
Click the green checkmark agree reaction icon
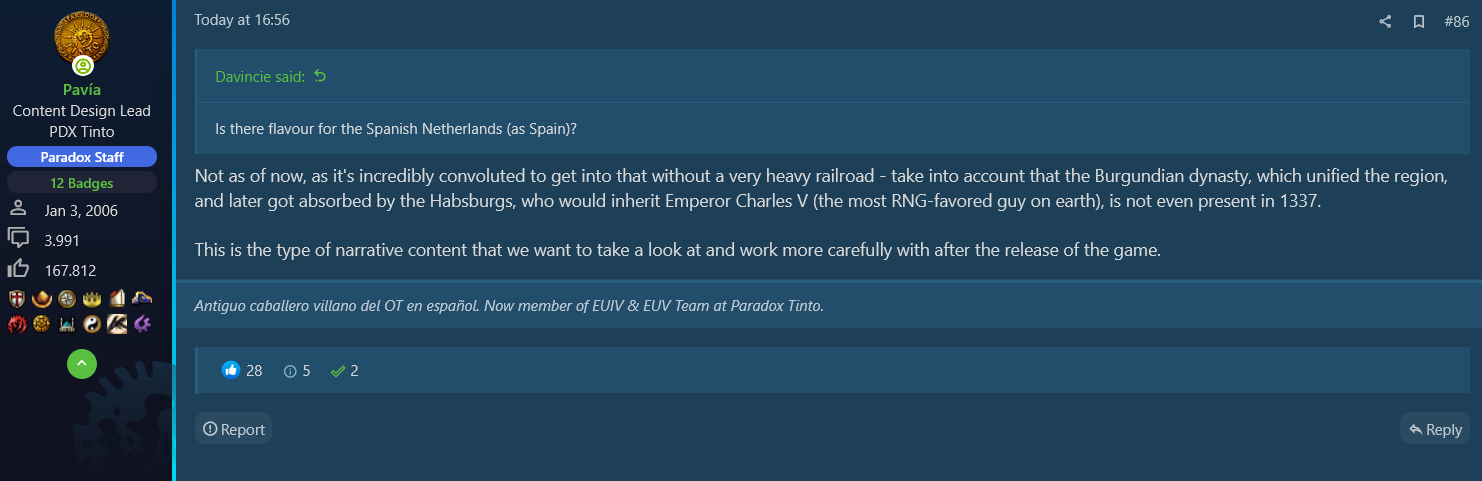pyautogui.click(x=338, y=371)
